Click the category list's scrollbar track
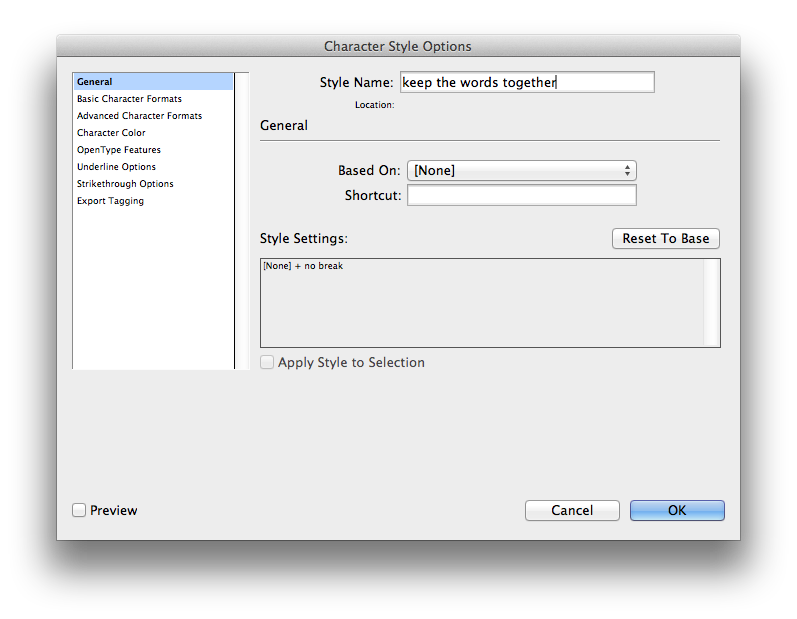 [241, 220]
